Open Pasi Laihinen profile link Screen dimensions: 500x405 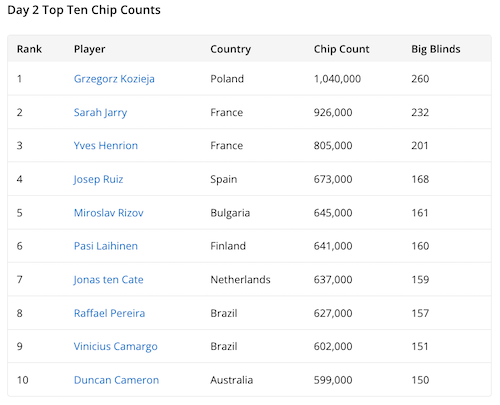106,246
